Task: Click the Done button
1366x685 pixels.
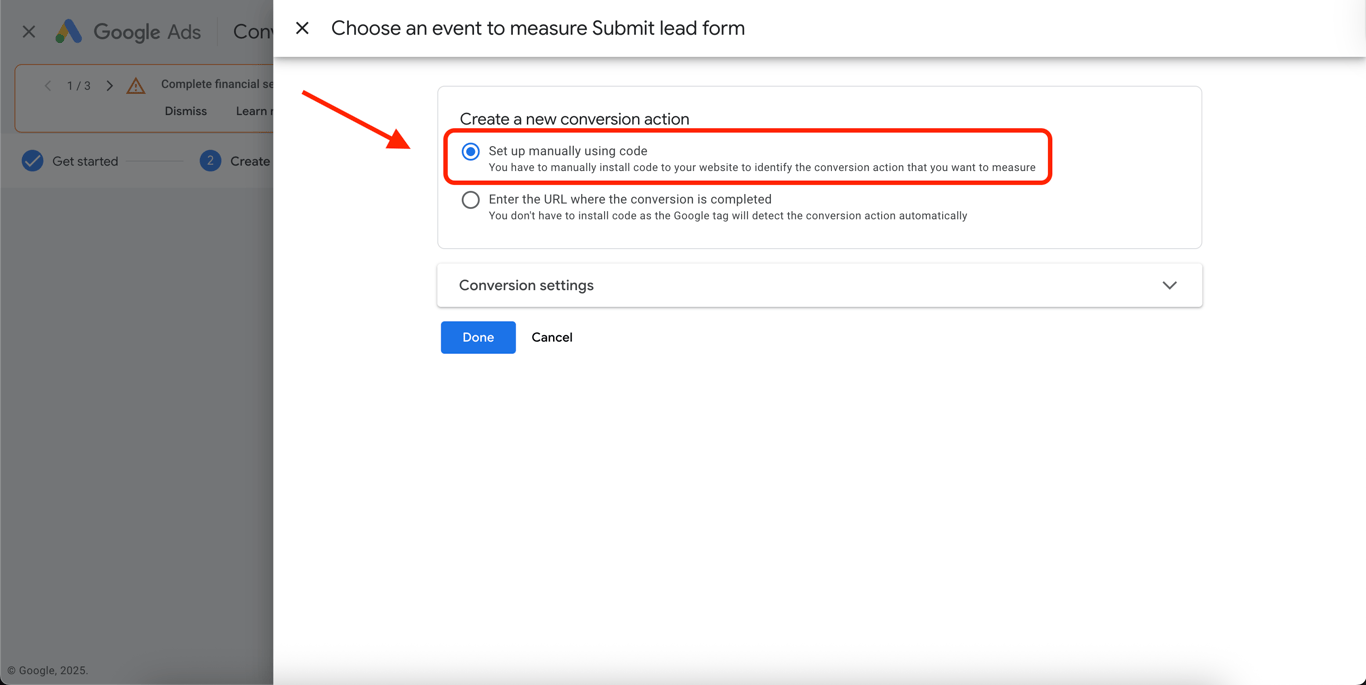Action: [x=478, y=338]
